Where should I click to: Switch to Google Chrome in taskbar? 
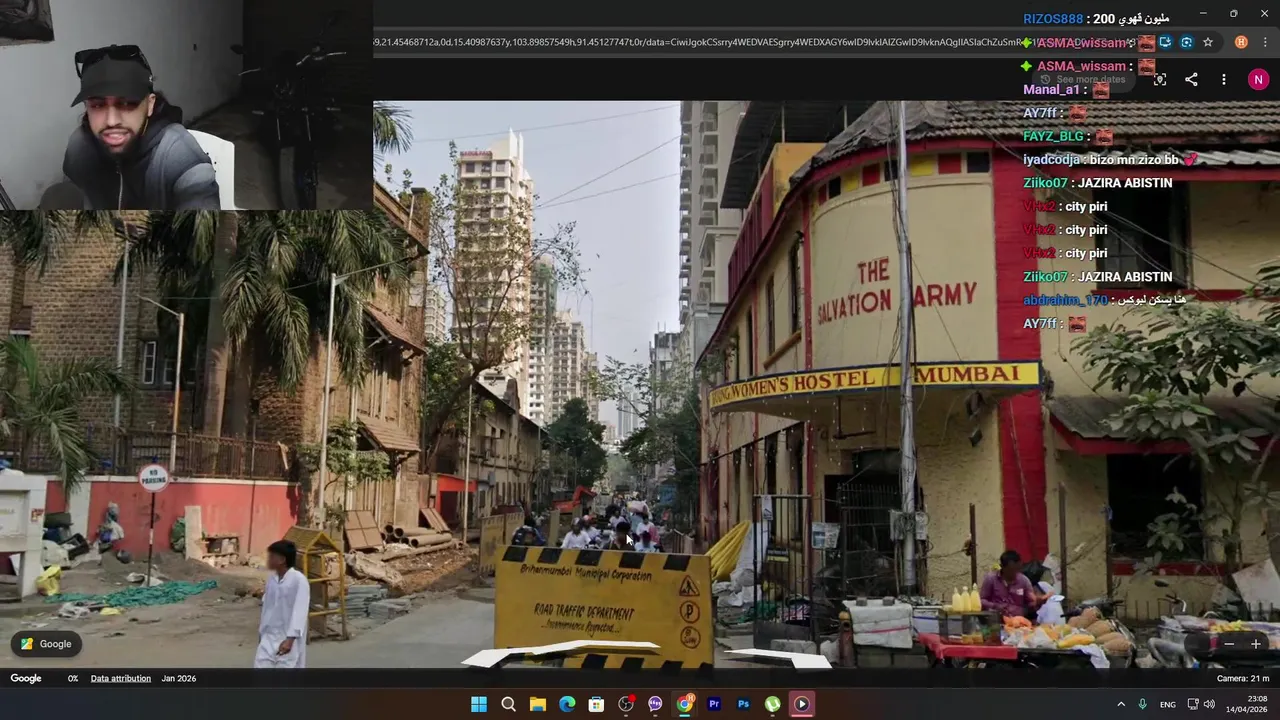[685, 704]
